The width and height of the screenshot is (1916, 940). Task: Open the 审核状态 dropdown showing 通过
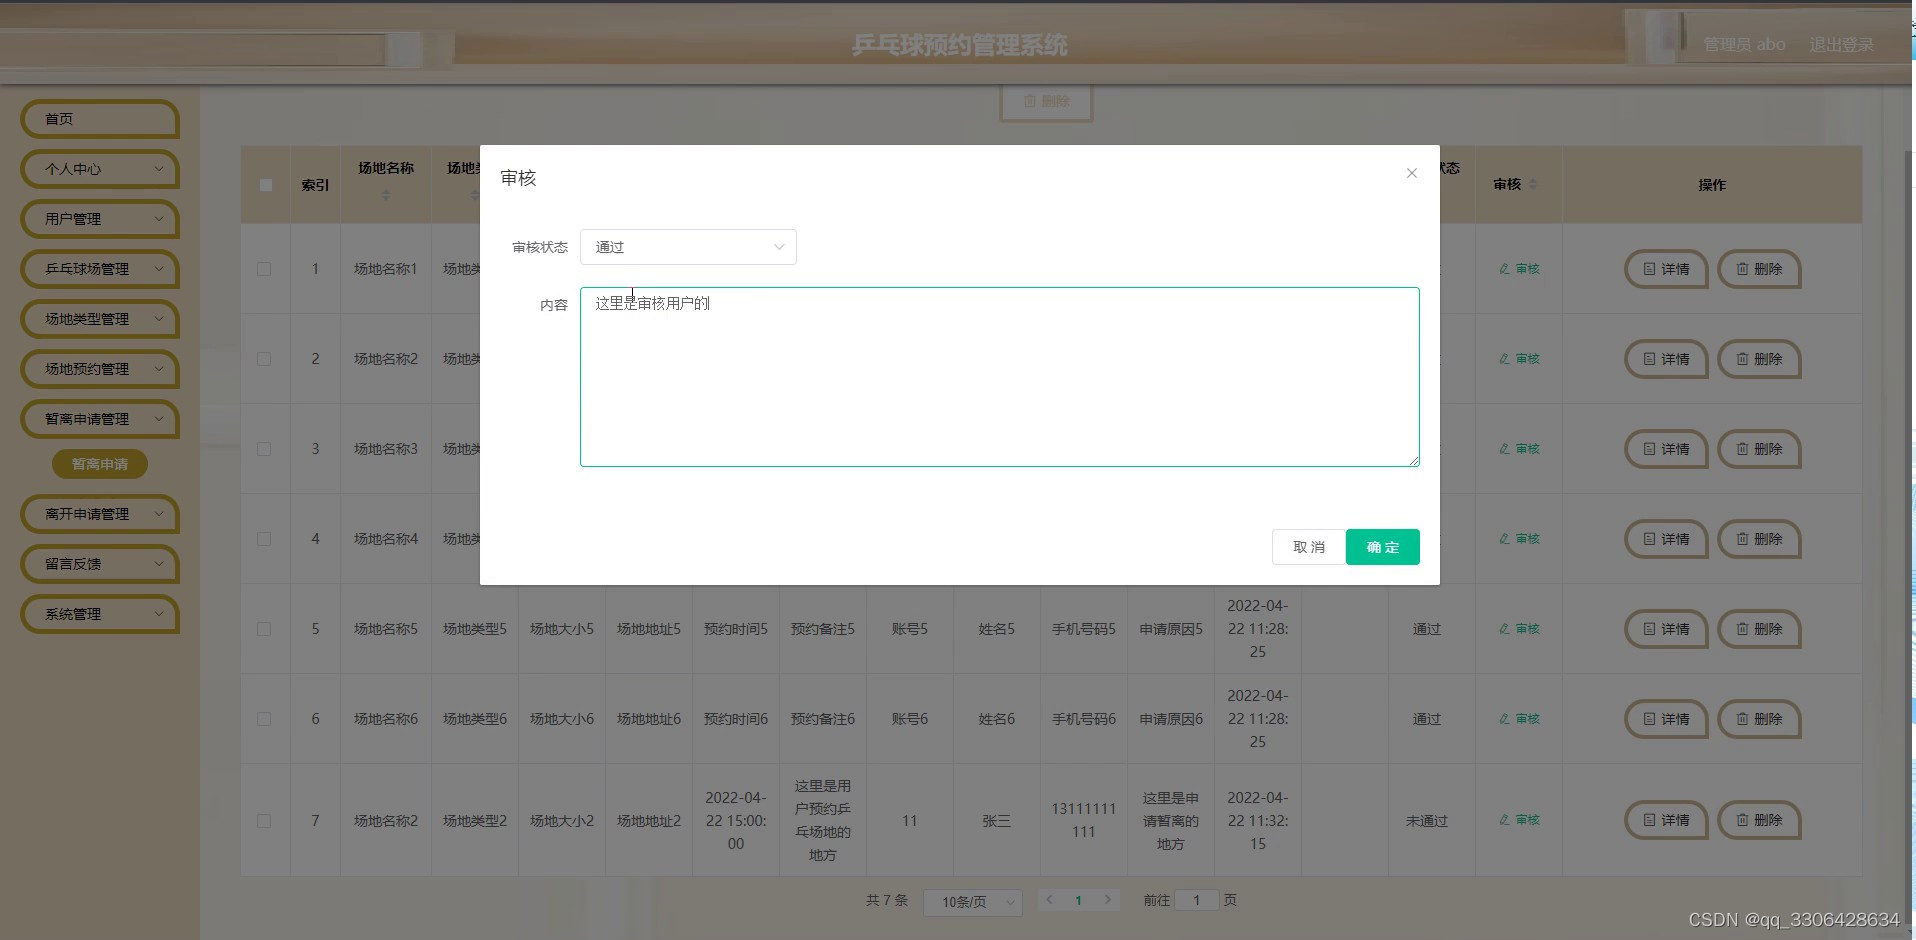coord(688,247)
